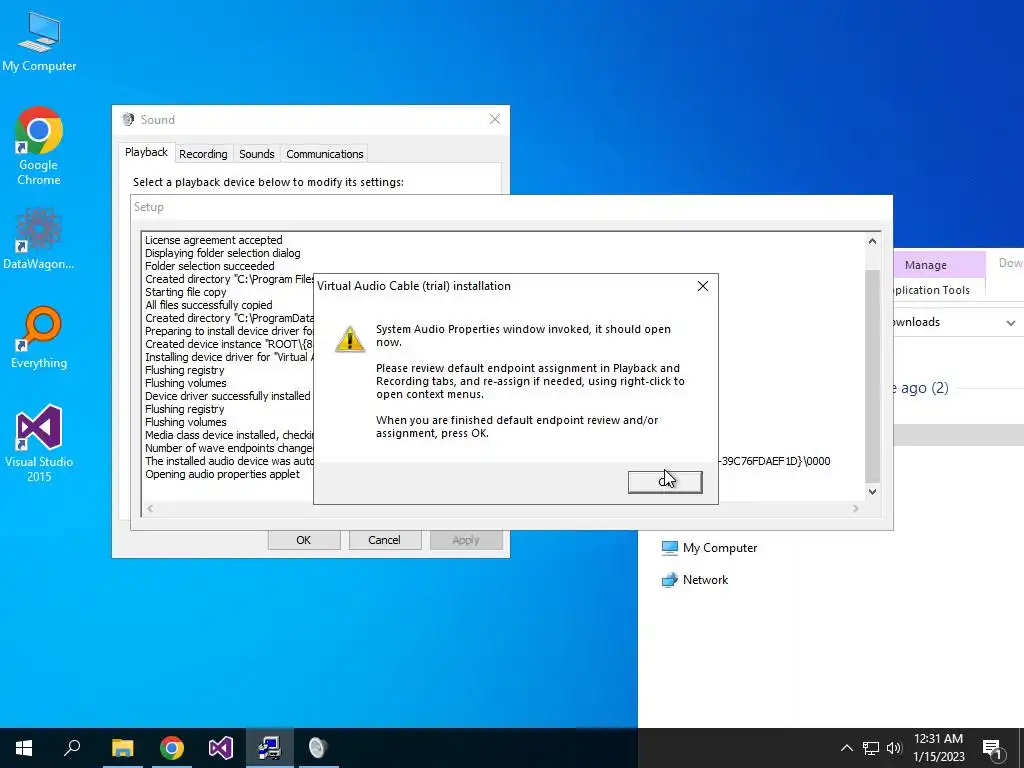Click the Network icon in Explorer pane
Image resolution: width=1024 pixels, height=768 pixels.
coord(669,580)
